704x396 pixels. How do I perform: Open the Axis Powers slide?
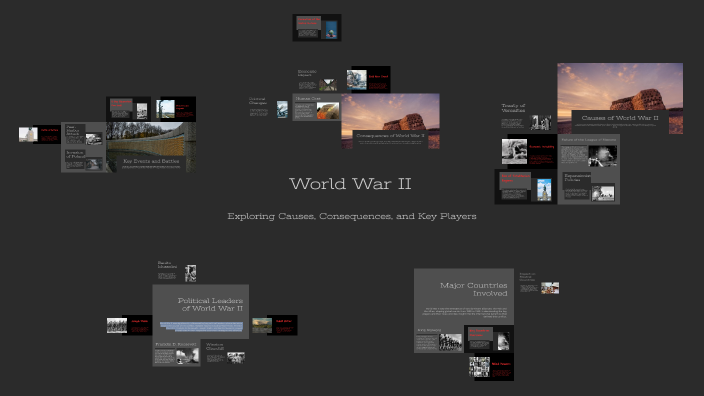tap(438, 339)
